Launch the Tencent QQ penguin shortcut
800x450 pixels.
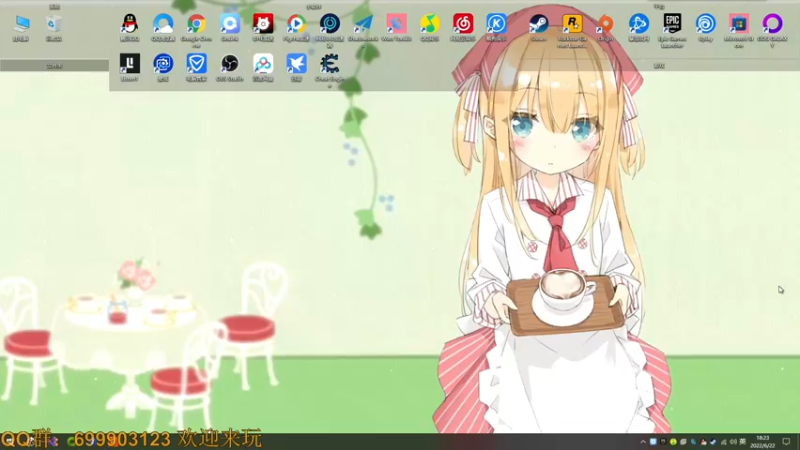pos(130,28)
